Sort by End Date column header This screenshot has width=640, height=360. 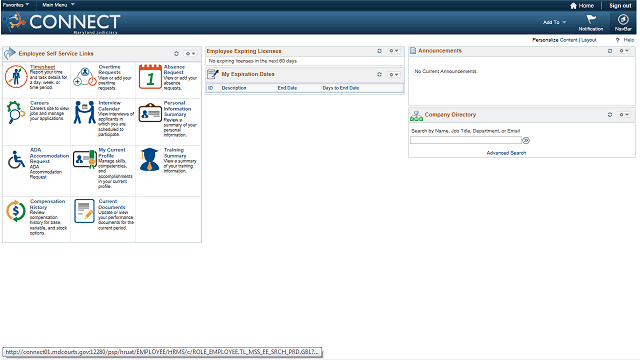click(287, 88)
